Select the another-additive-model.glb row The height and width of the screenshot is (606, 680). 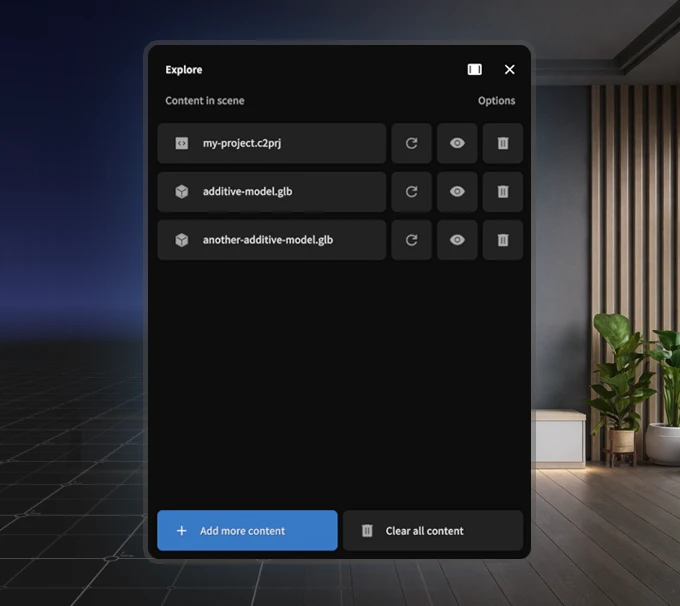click(x=271, y=240)
